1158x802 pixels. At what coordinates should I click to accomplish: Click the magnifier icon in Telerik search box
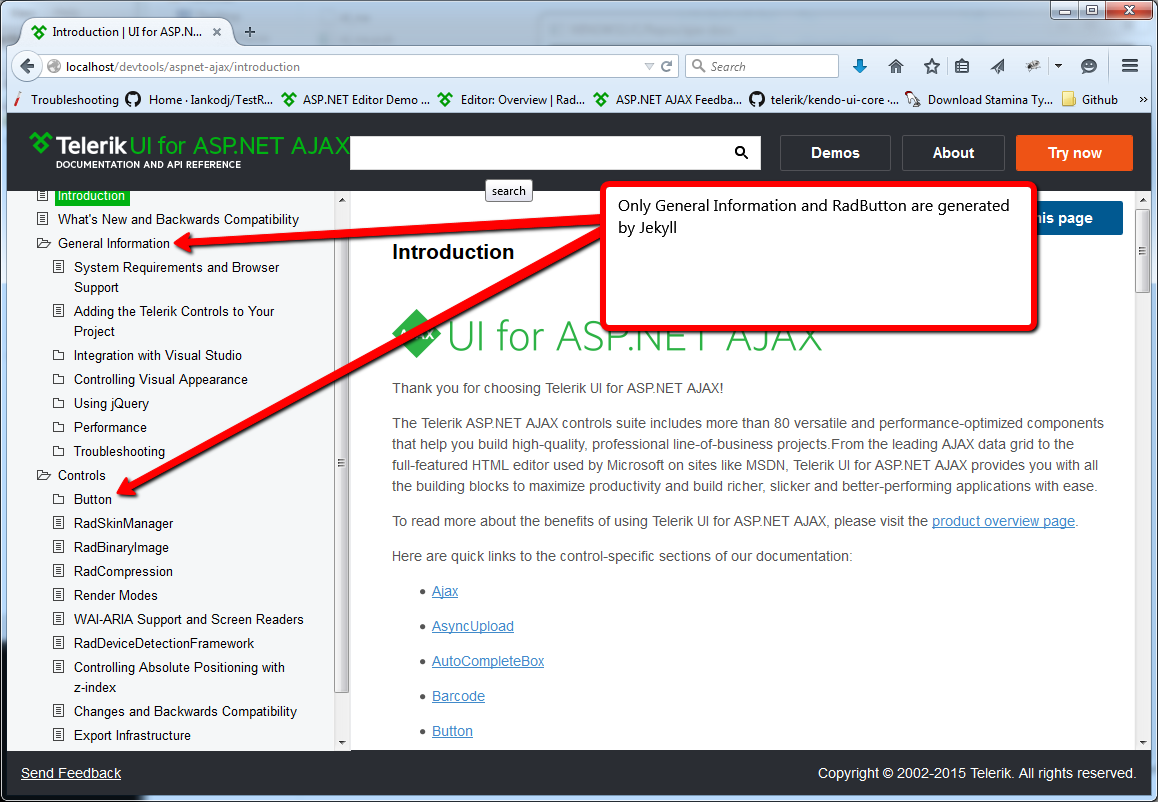[741, 153]
